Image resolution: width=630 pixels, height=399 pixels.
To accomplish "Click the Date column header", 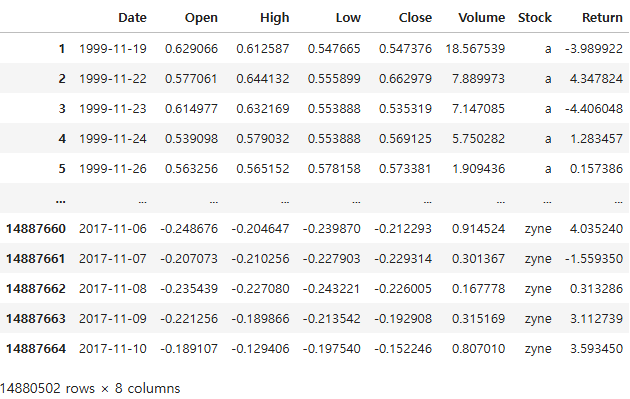I will pos(132,18).
